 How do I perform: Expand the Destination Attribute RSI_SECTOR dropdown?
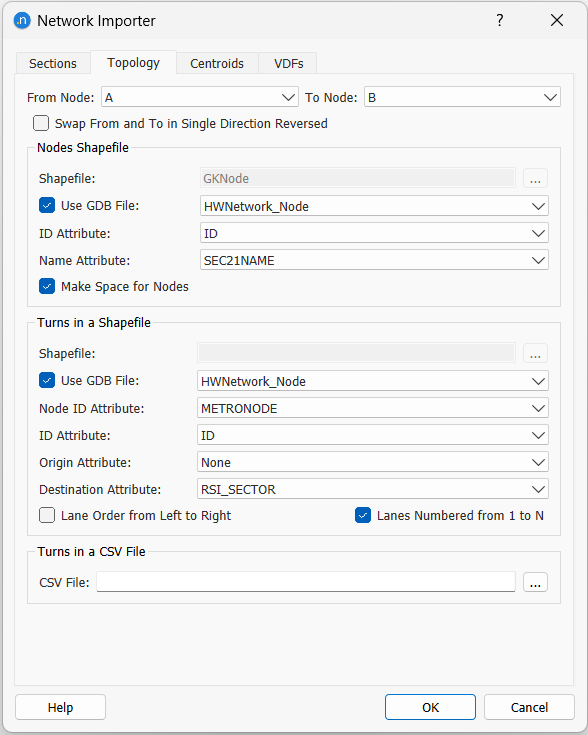[373, 489]
